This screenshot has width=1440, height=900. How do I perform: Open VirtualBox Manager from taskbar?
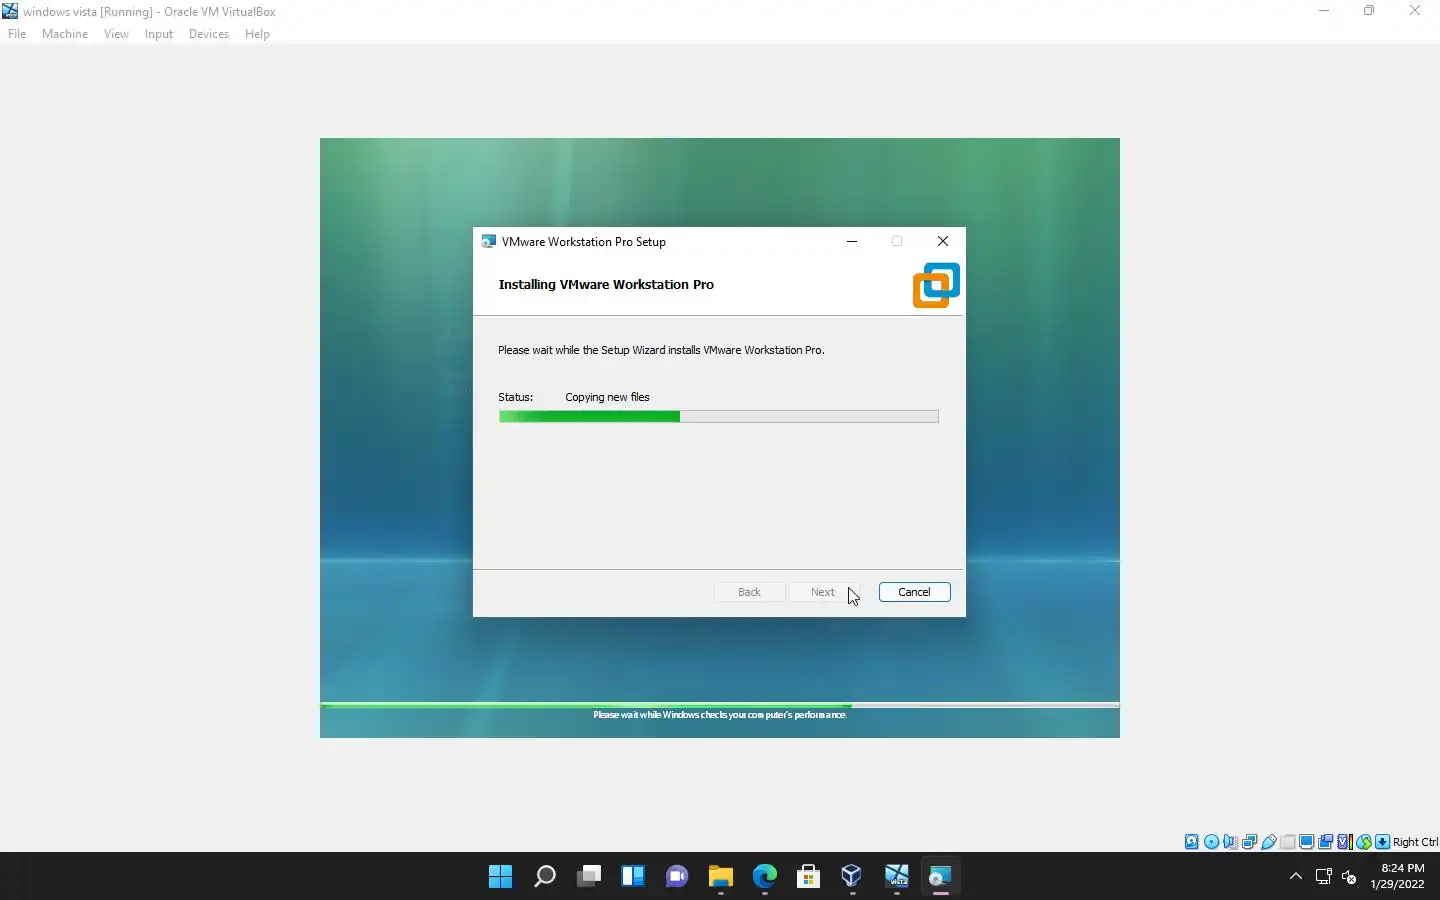(852, 877)
